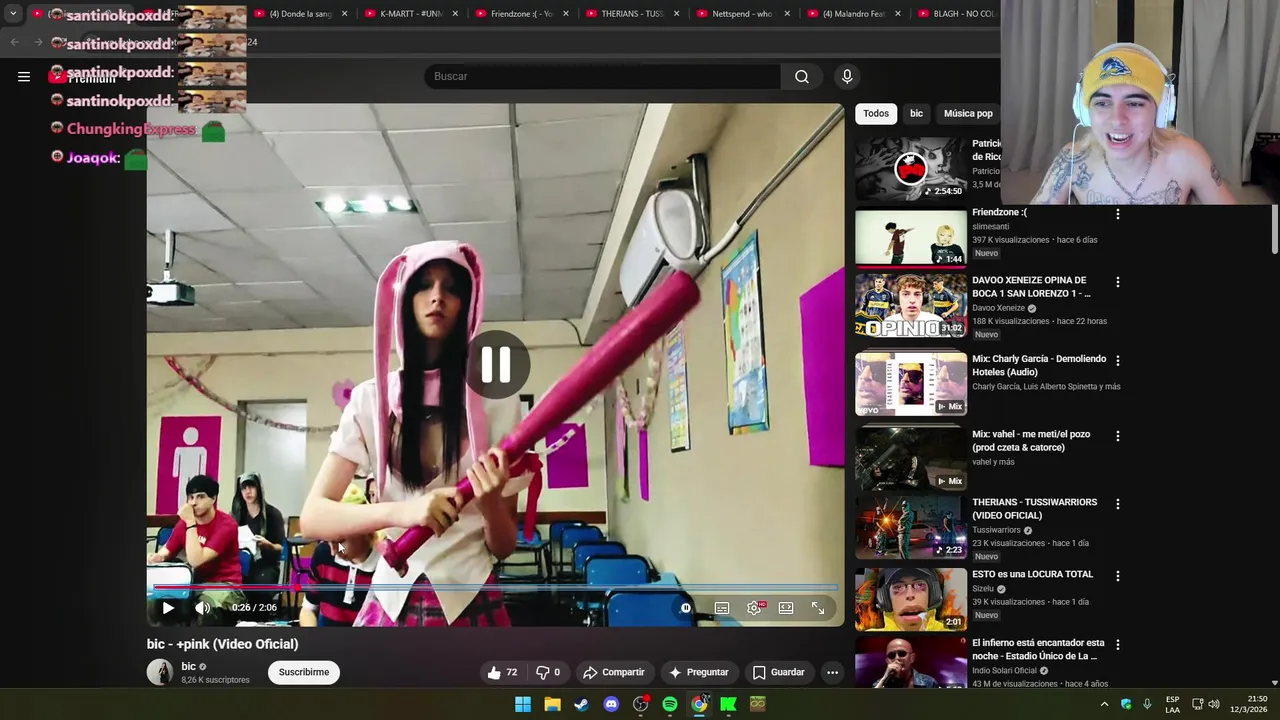Switch to the Nettspend browser tab

tap(742, 14)
